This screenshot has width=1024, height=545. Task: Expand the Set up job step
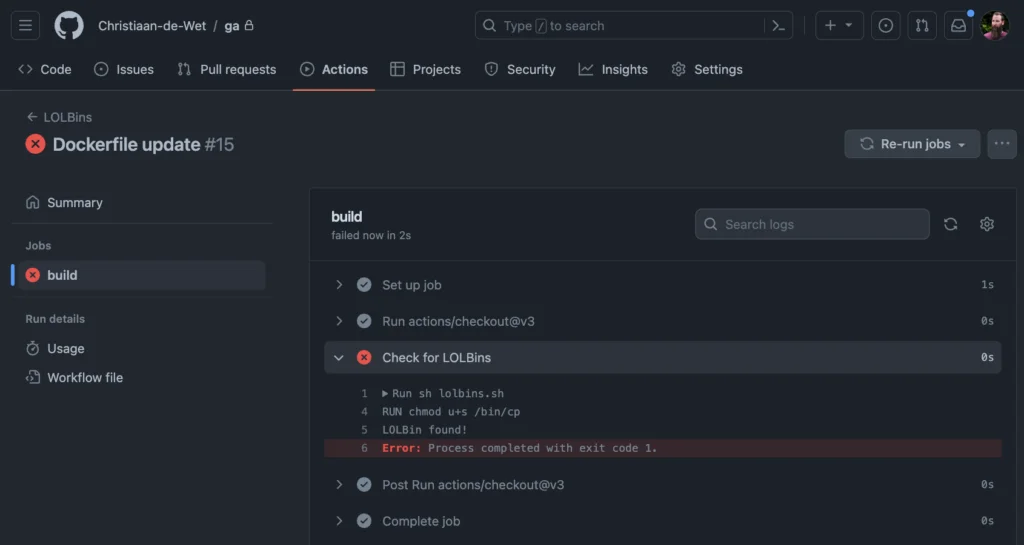pyautogui.click(x=339, y=285)
